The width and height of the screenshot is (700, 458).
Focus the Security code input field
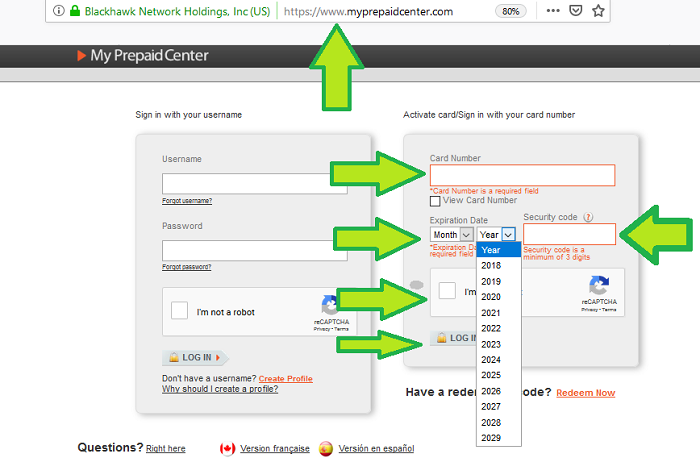[x=569, y=234]
